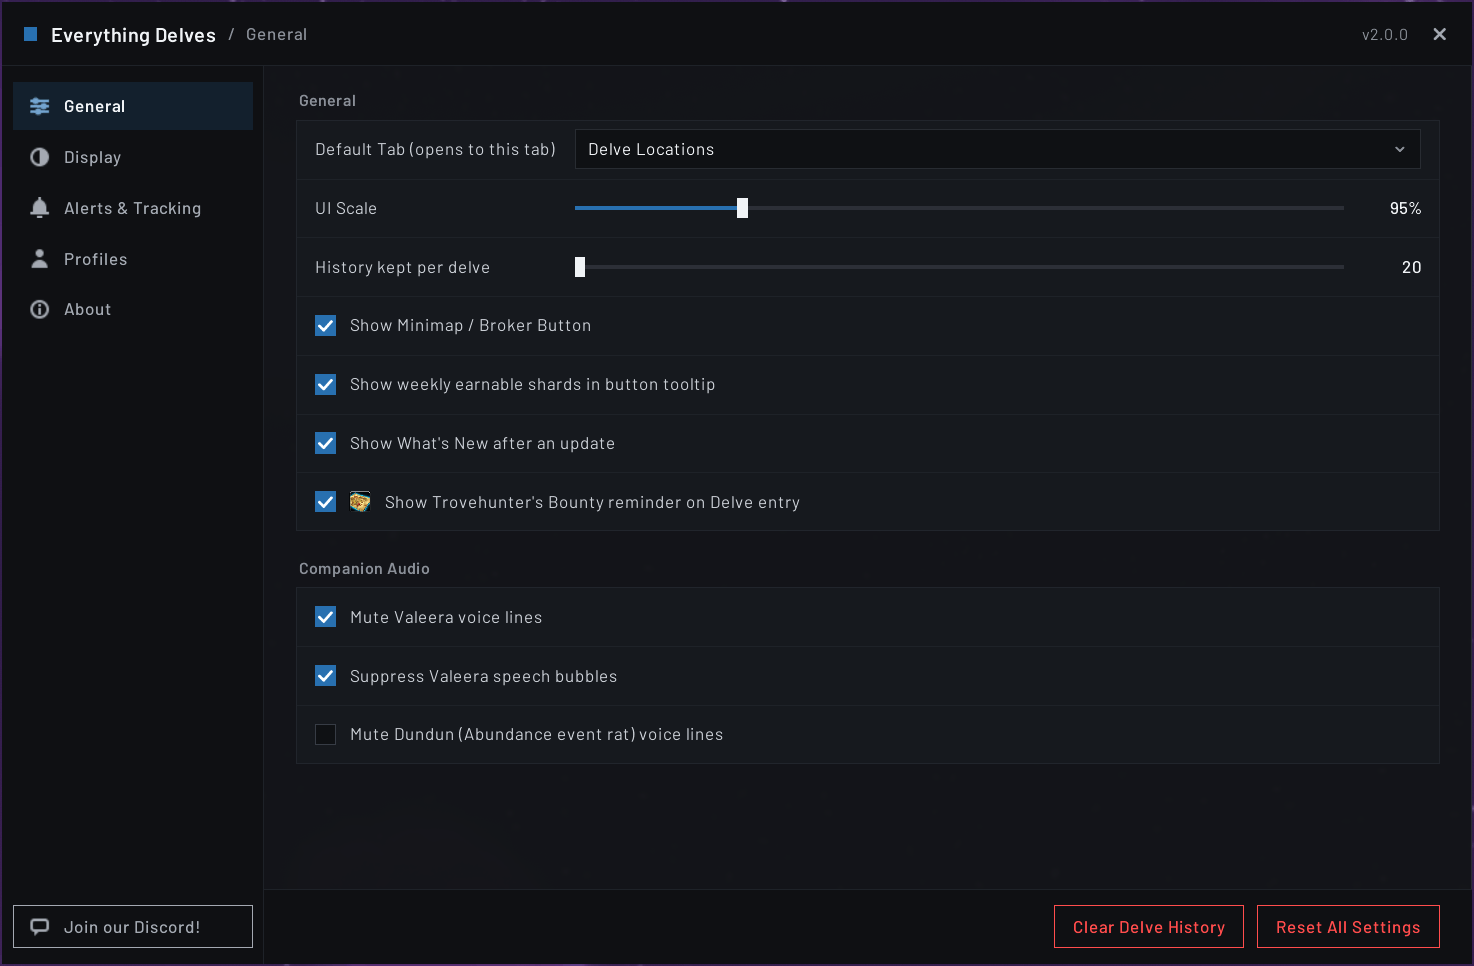
Task: Click the history value 20
Action: 1411,267
